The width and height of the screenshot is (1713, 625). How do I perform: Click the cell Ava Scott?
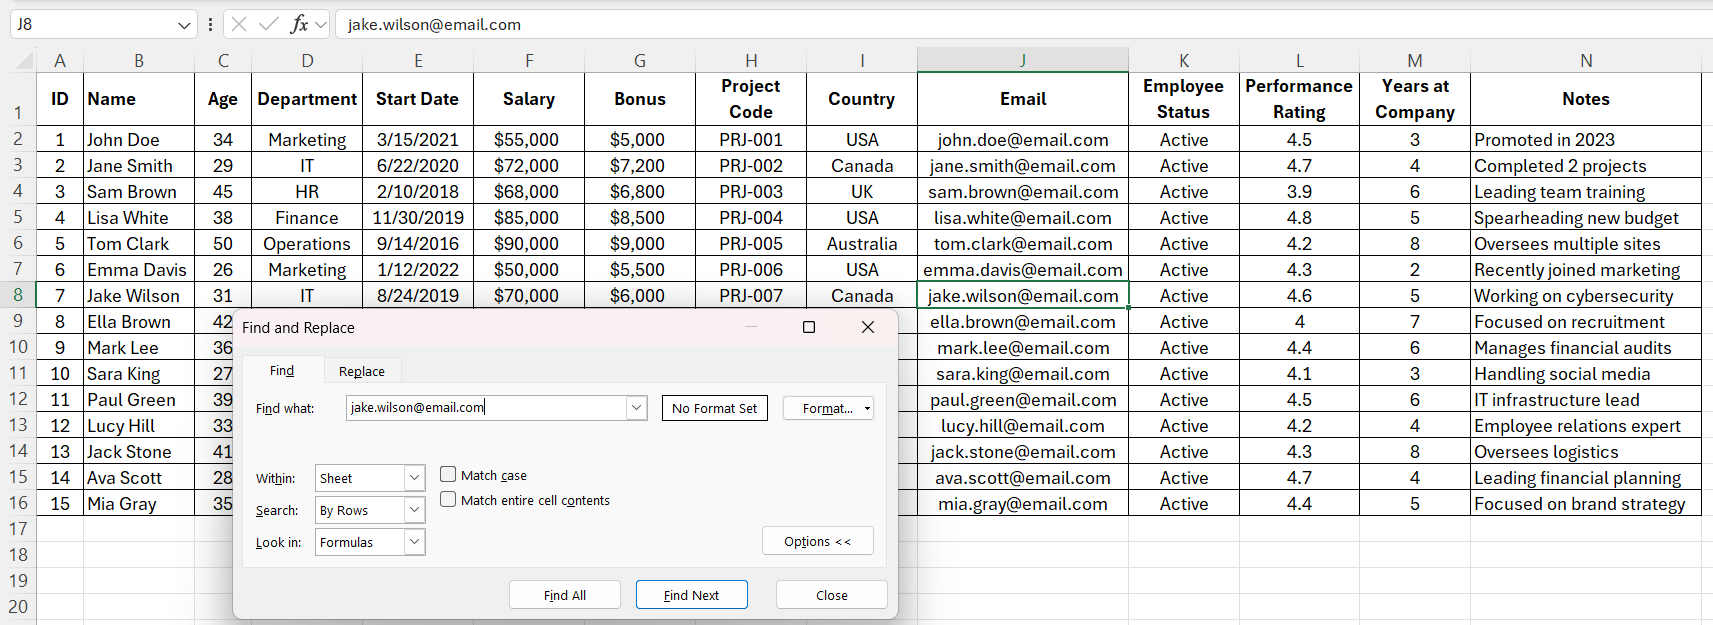[x=139, y=478]
